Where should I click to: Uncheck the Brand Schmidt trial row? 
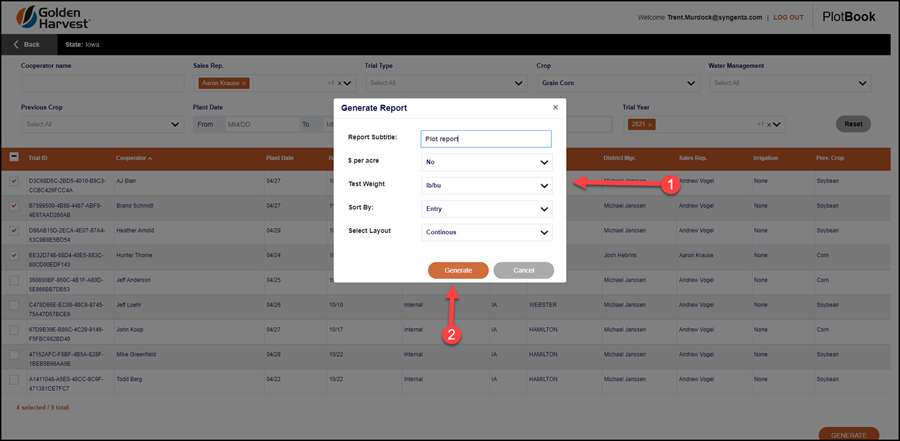(x=14, y=206)
